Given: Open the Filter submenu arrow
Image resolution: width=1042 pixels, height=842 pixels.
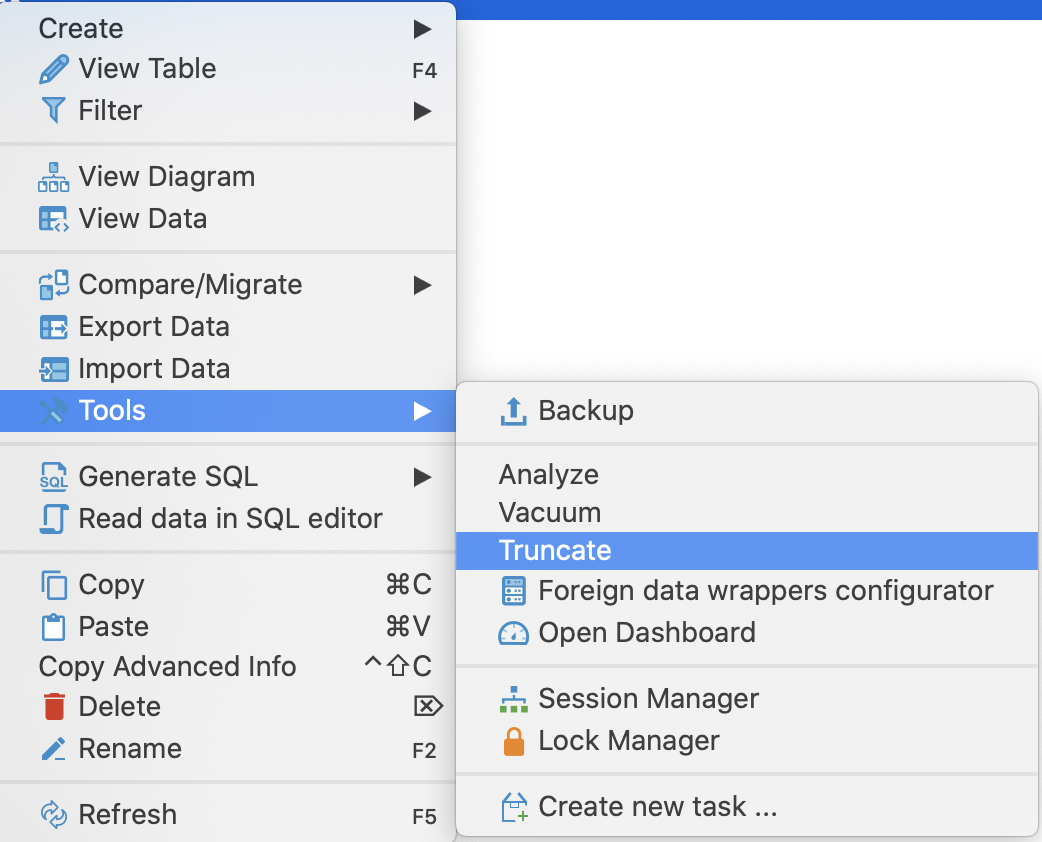Looking at the screenshot, I should [x=423, y=110].
